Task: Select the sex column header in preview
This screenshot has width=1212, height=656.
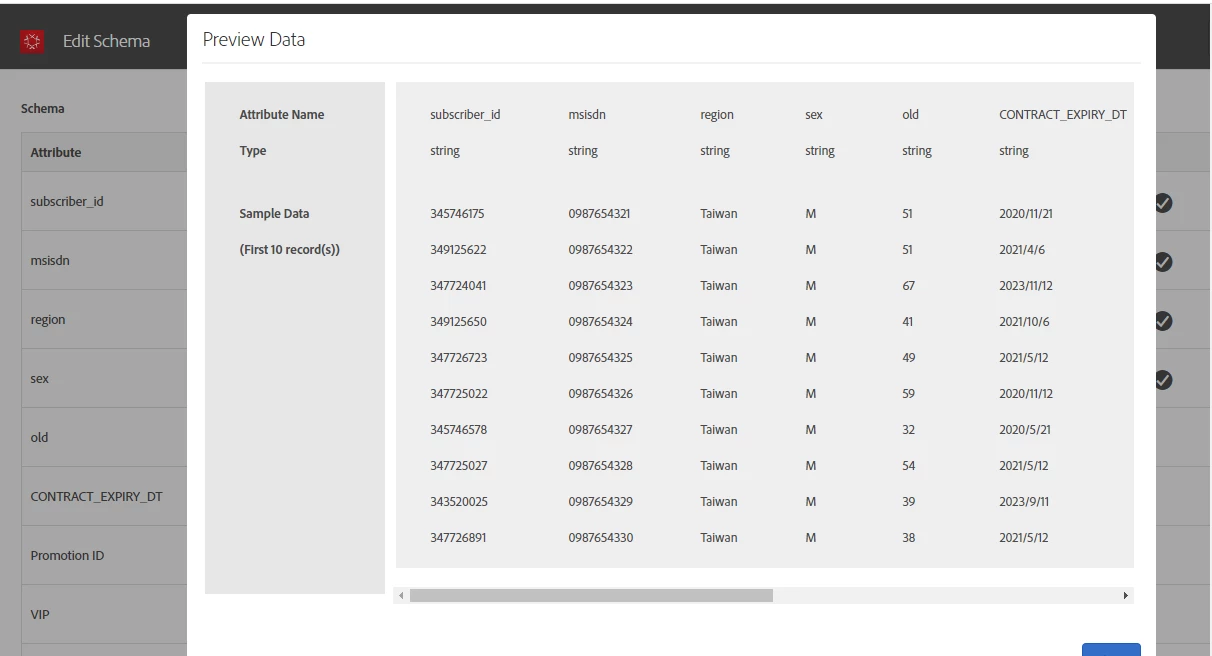Action: coord(814,115)
